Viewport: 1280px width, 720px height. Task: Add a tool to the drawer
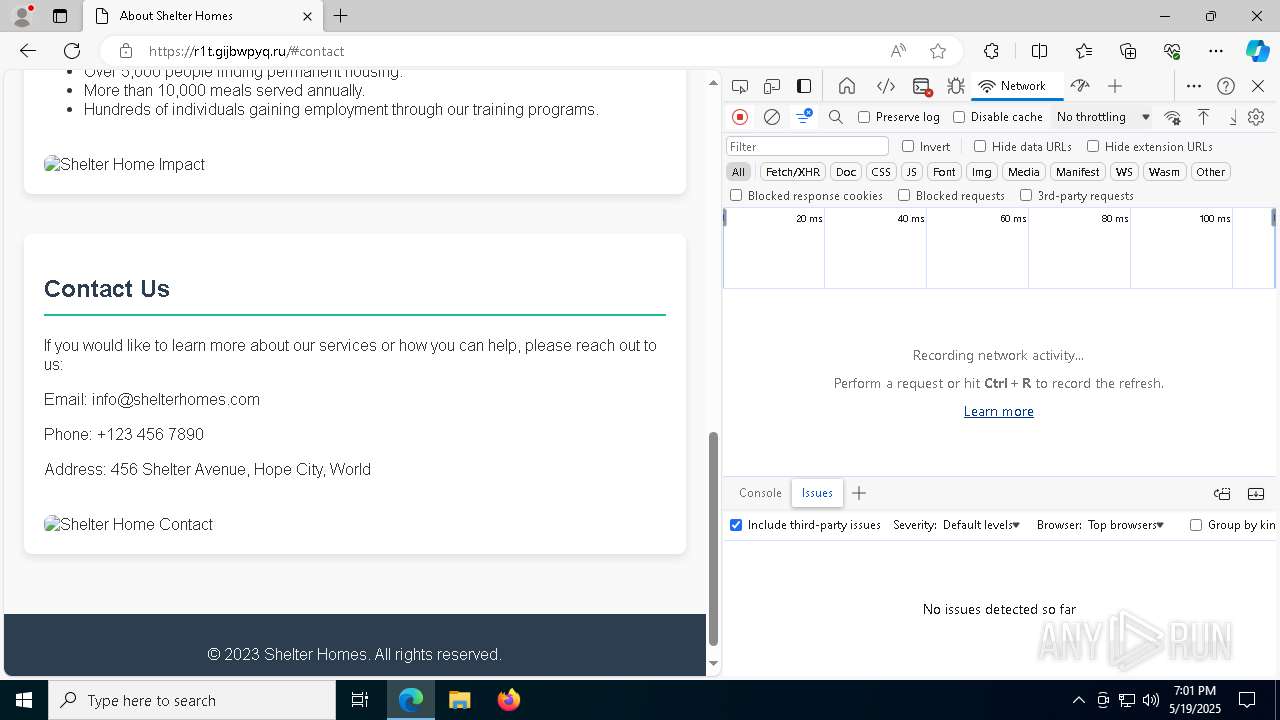pos(859,493)
